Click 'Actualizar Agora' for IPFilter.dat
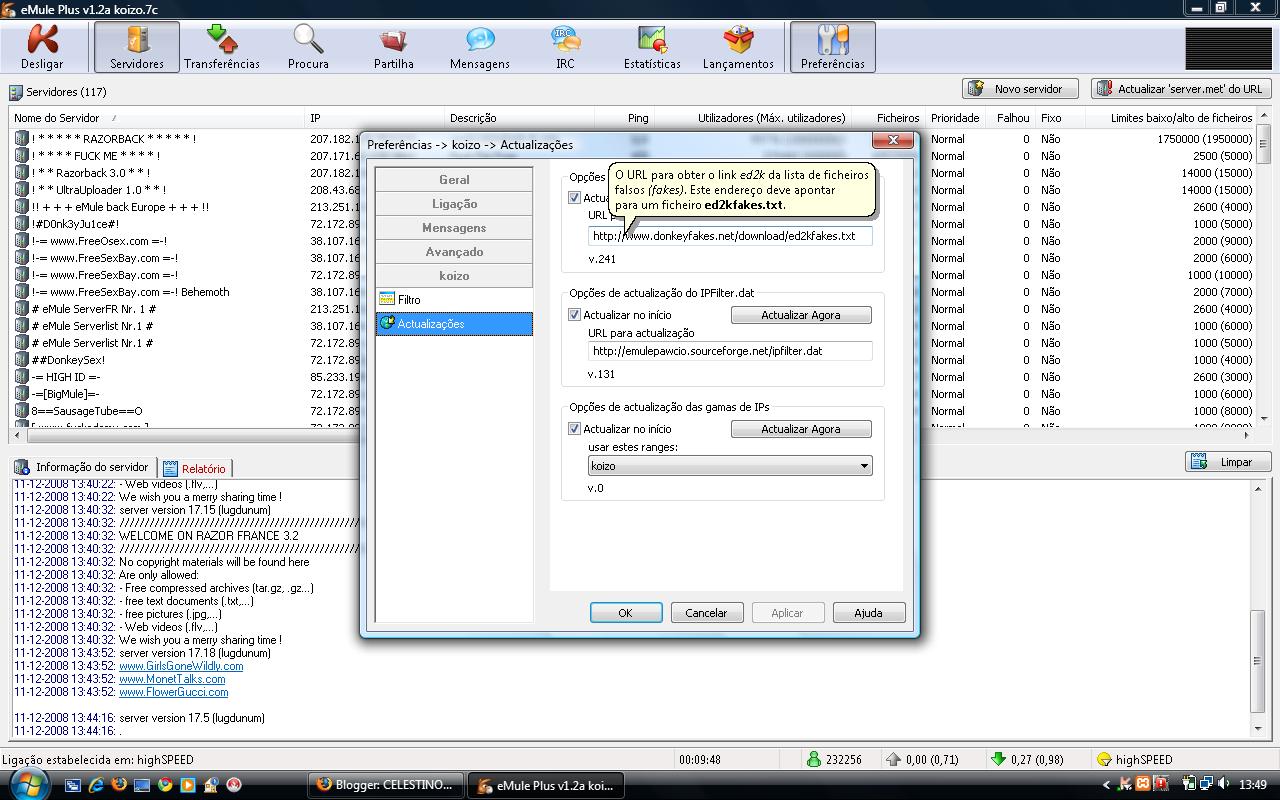 [801, 315]
